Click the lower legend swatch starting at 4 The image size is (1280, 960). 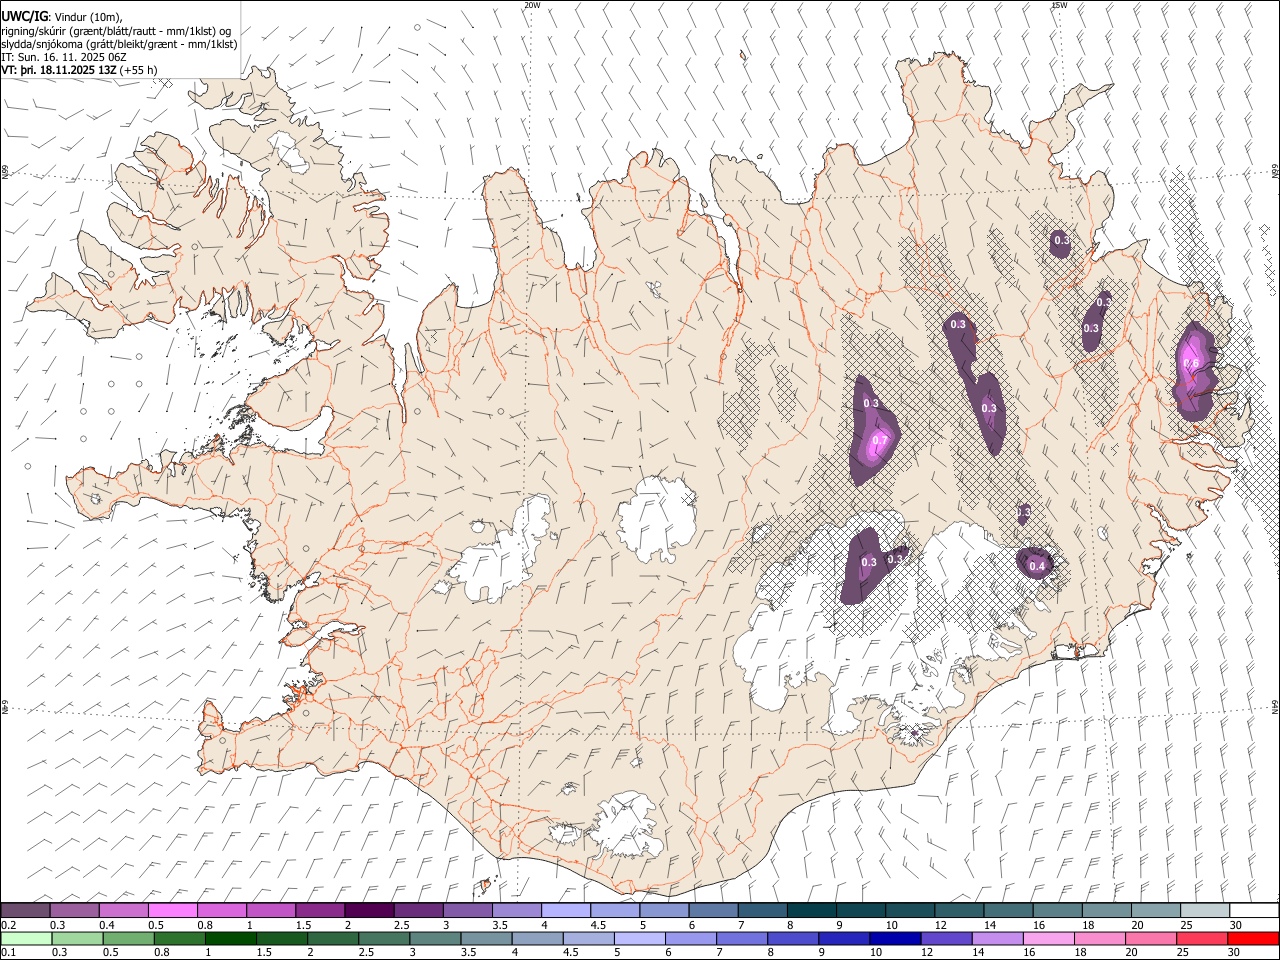[x=537, y=939]
